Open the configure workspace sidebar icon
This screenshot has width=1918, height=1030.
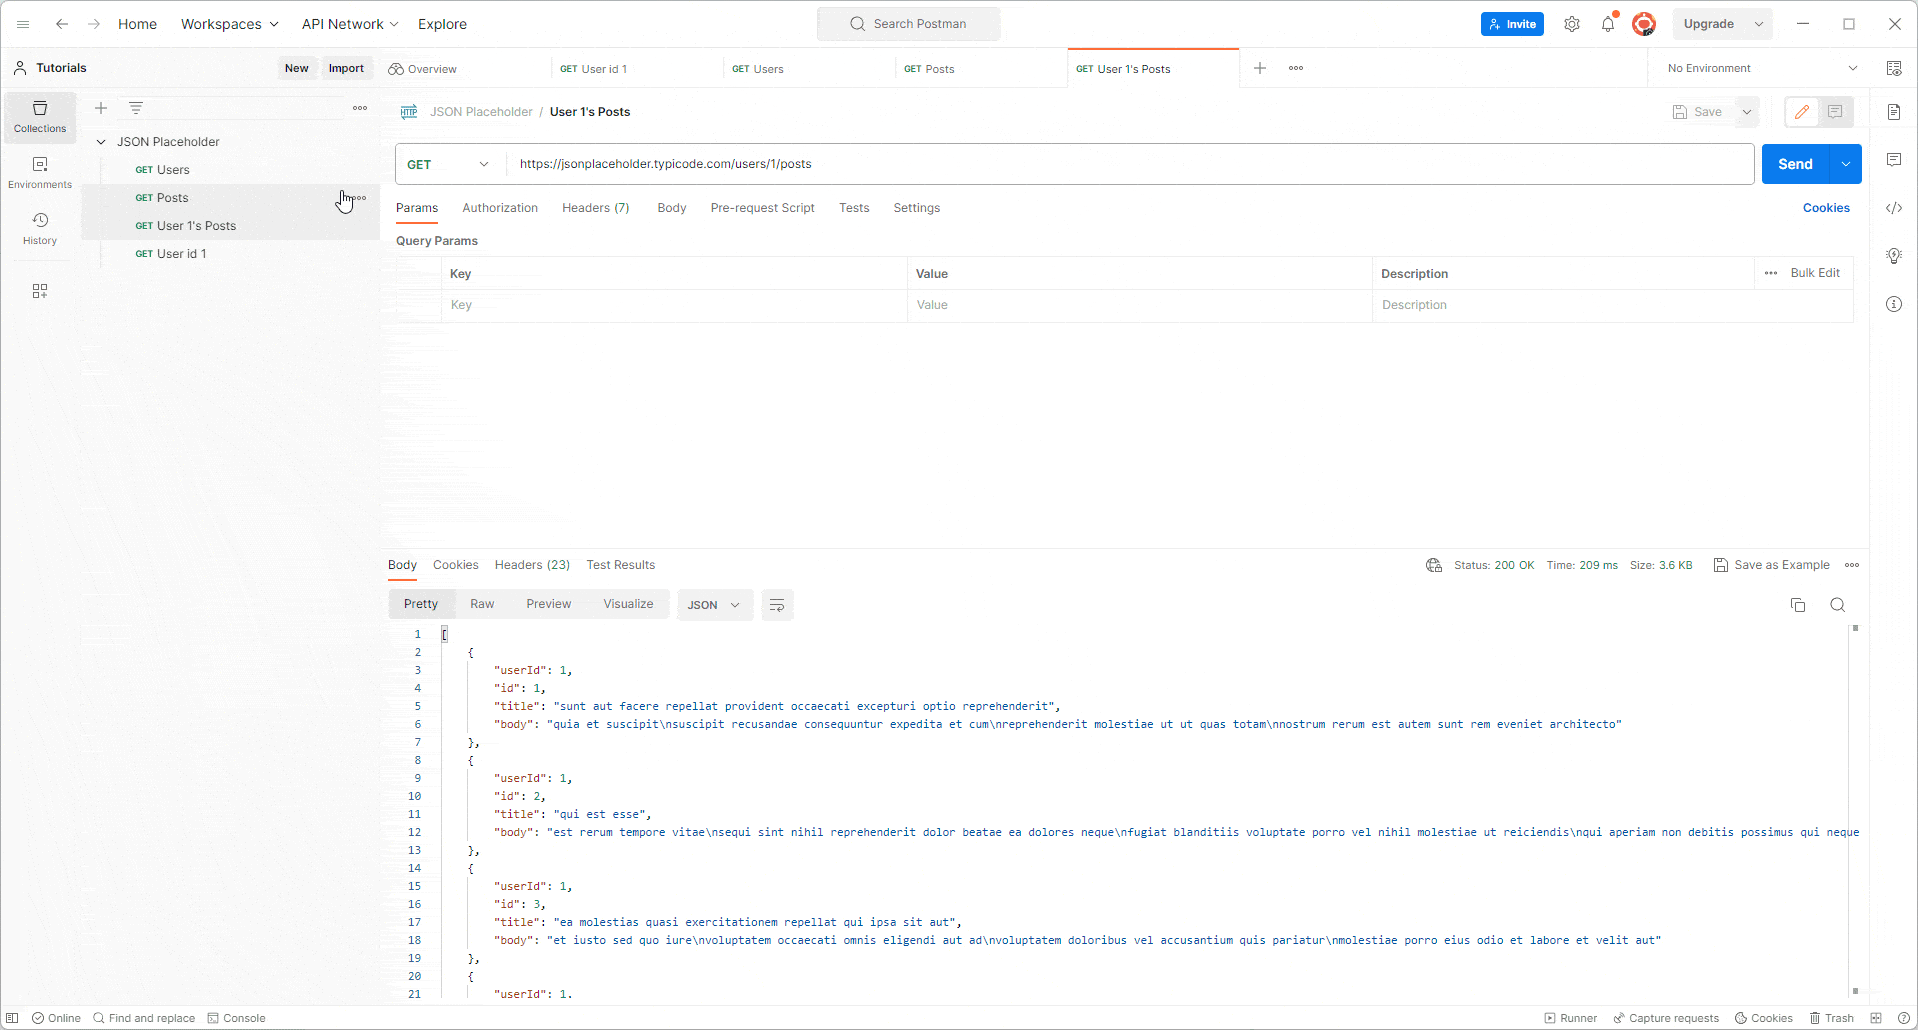click(40, 291)
